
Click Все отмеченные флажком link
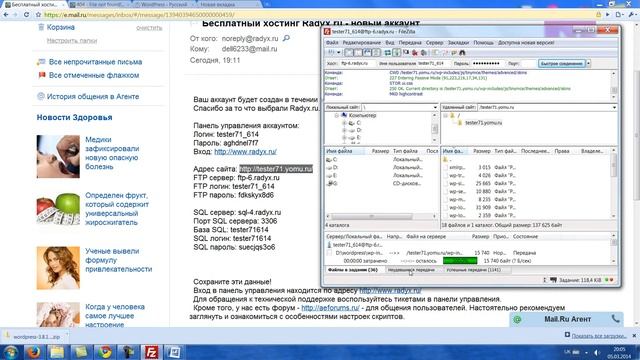click(x=94, y=75)
